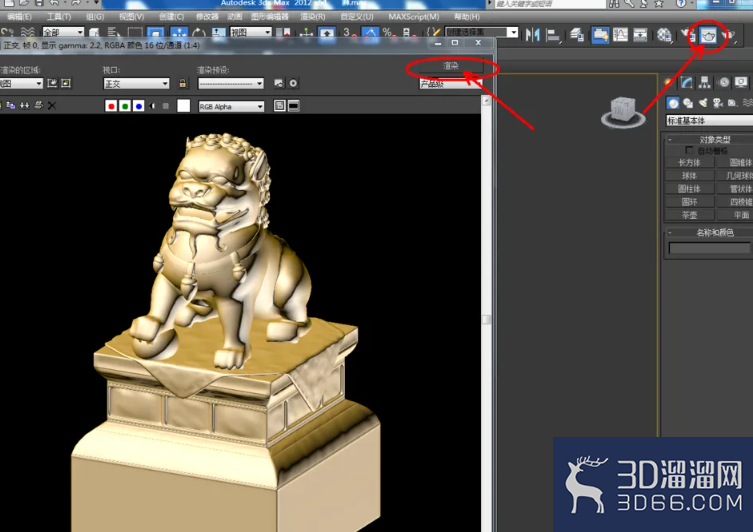753x532 pixels.
Task: Click the ViewCube in the viewport
Action: click(x=623, y=112)
